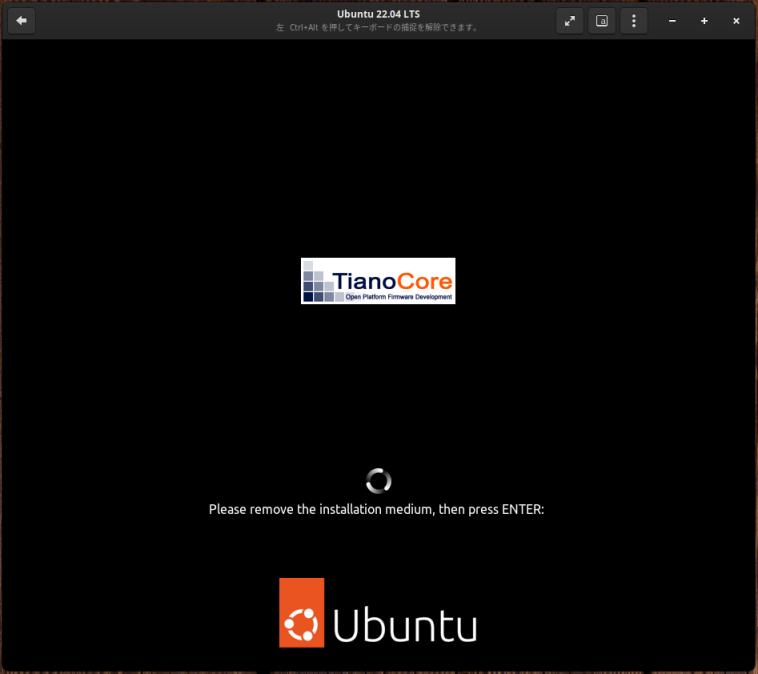Enter fullscreen mode with the expand arrows icon
The width and height of the screenshot is (758, 674).
[x=570, y=21]
